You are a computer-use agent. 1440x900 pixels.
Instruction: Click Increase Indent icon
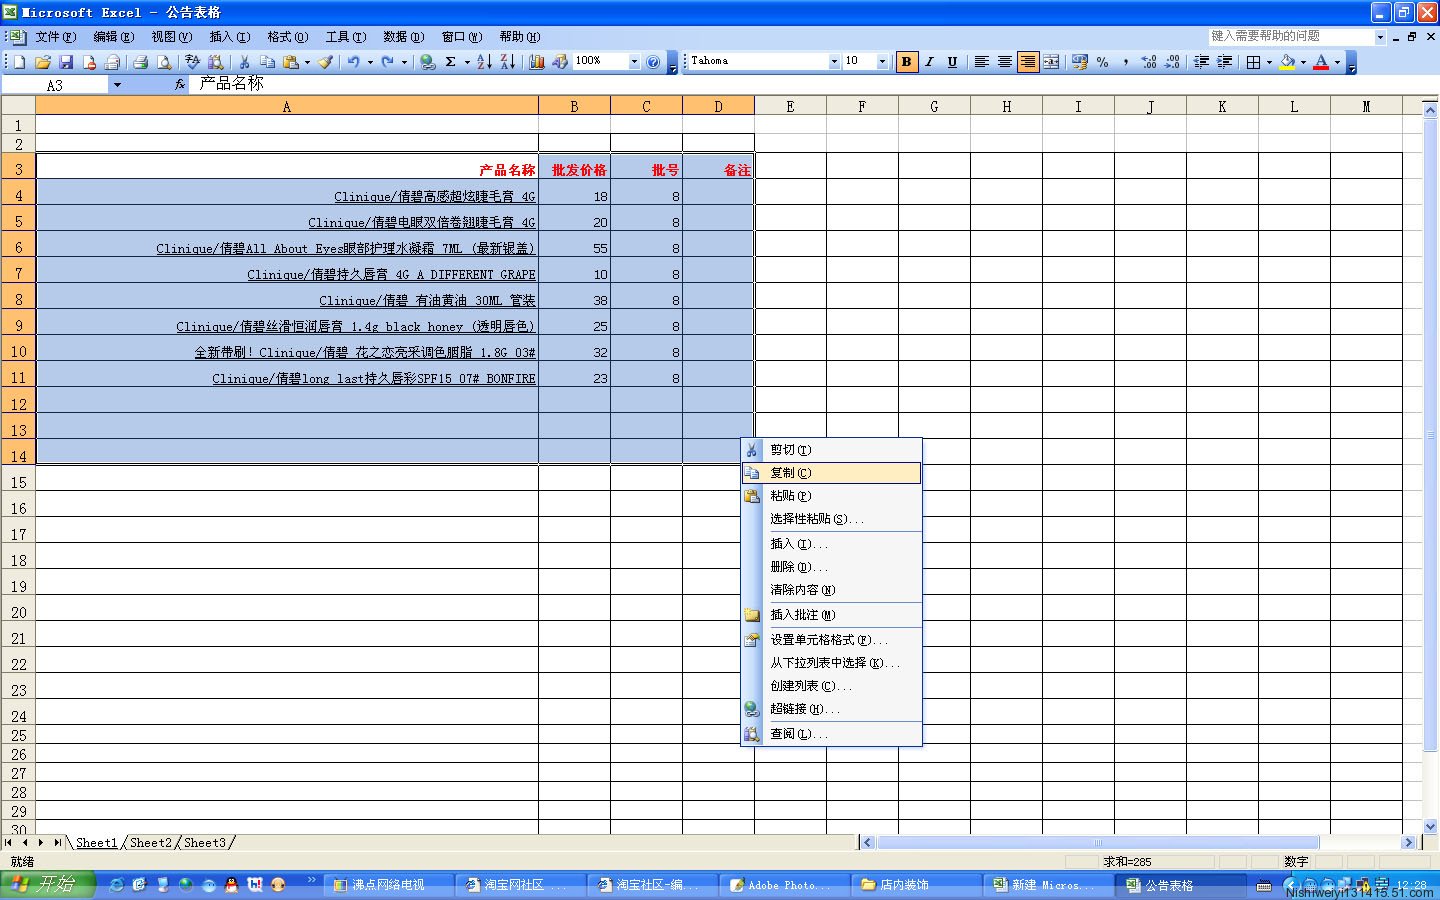pyautogui.click(x=1224, y=62)
